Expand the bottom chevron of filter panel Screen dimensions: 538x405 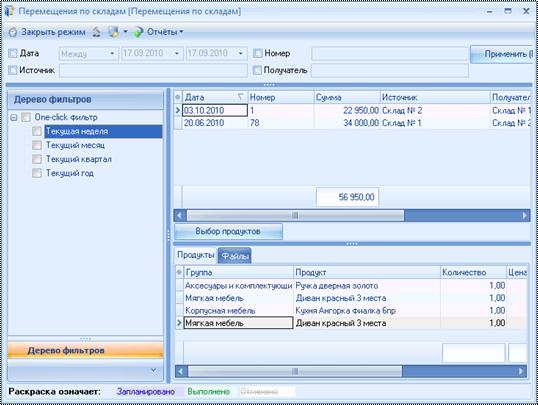(x=153, y=370)
